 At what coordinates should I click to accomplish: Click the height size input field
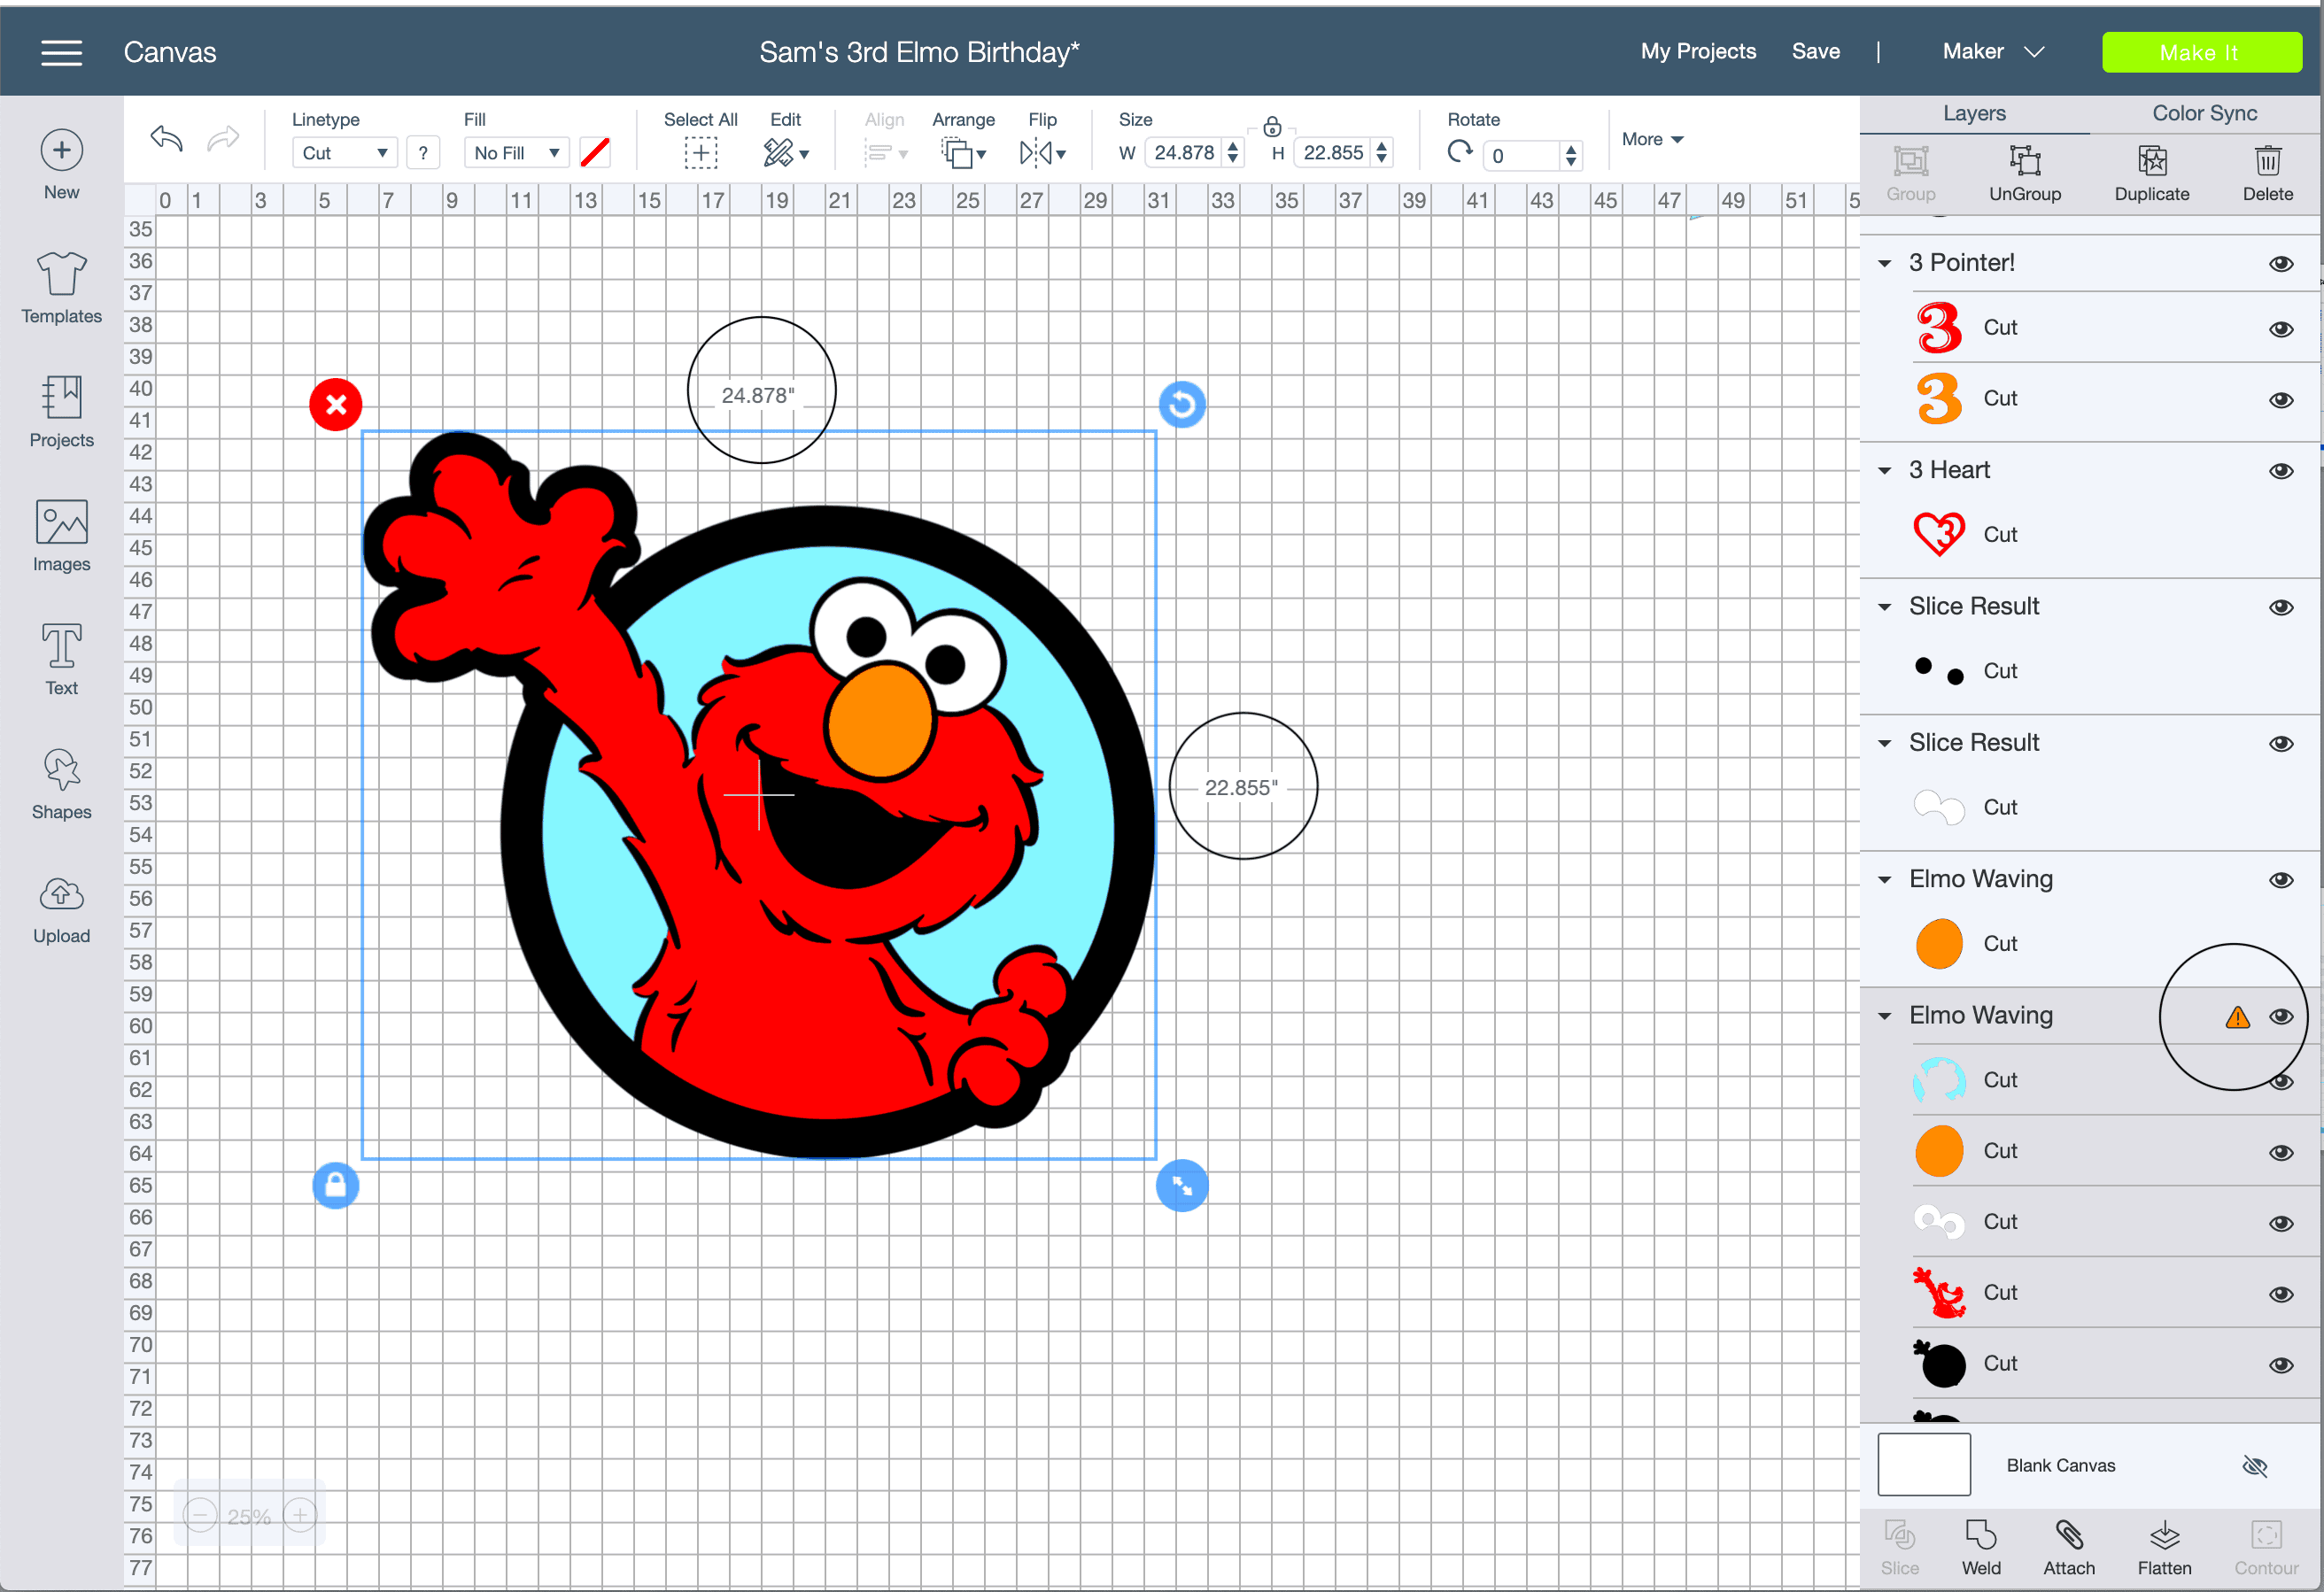click(1332, 153)
